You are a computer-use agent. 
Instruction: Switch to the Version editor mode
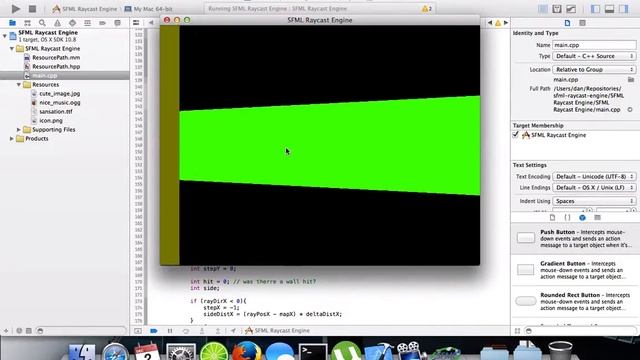(571, 9)
